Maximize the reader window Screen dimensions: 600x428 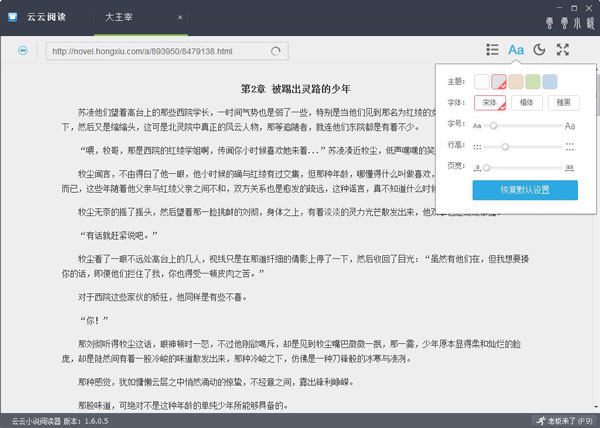[574, 8]
